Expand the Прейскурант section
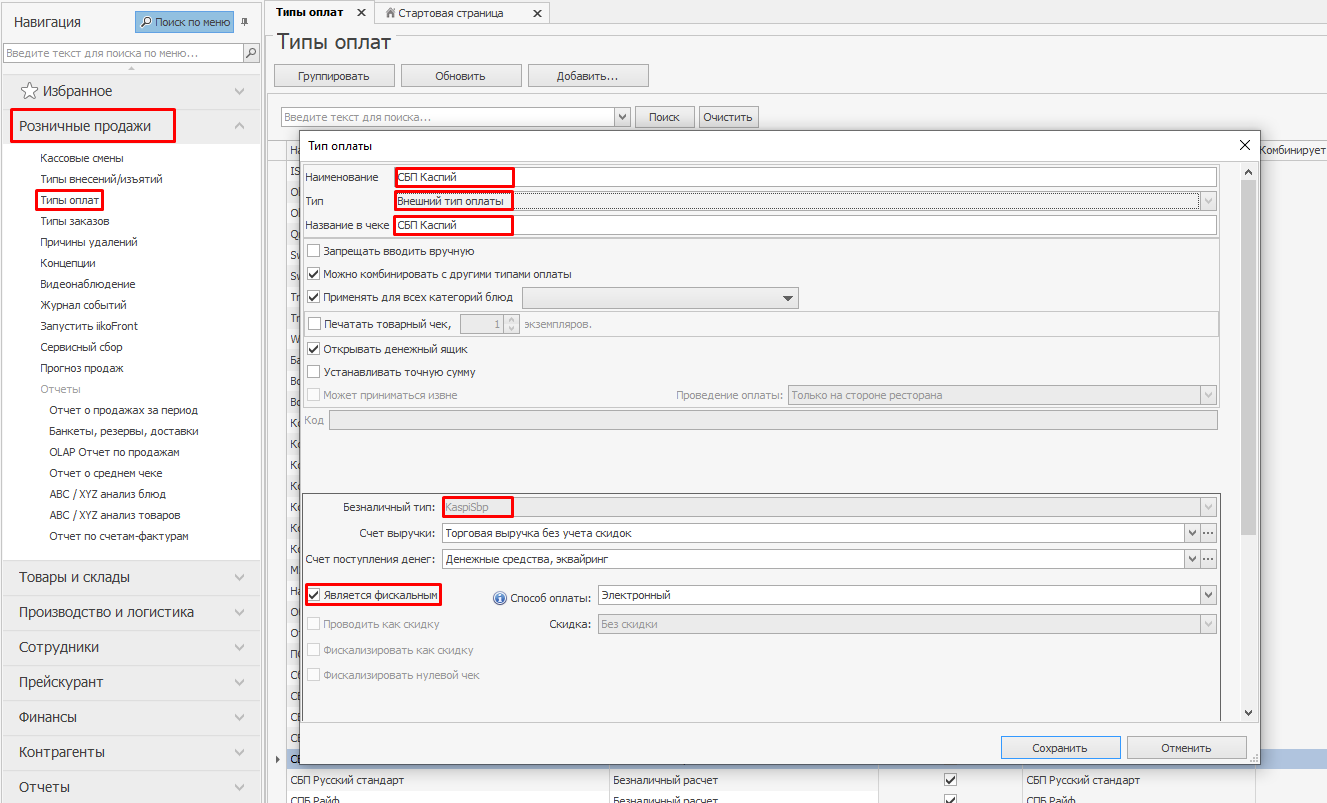The height and width of the screenshot is (803, 1327). [x=239, y=682]
